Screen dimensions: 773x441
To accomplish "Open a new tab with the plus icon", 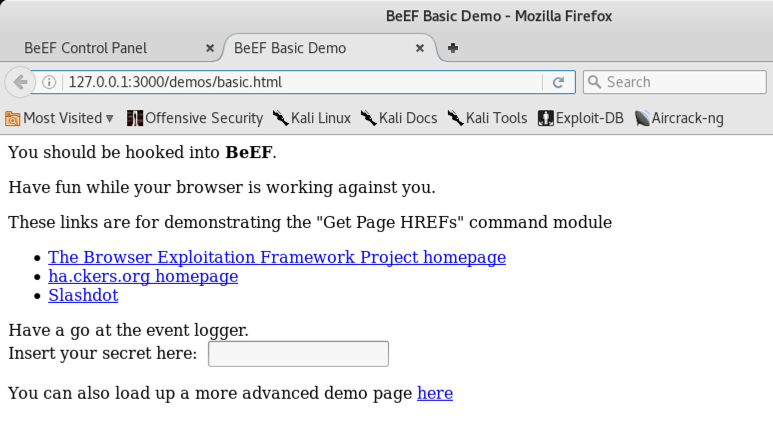I will point(453,48).
